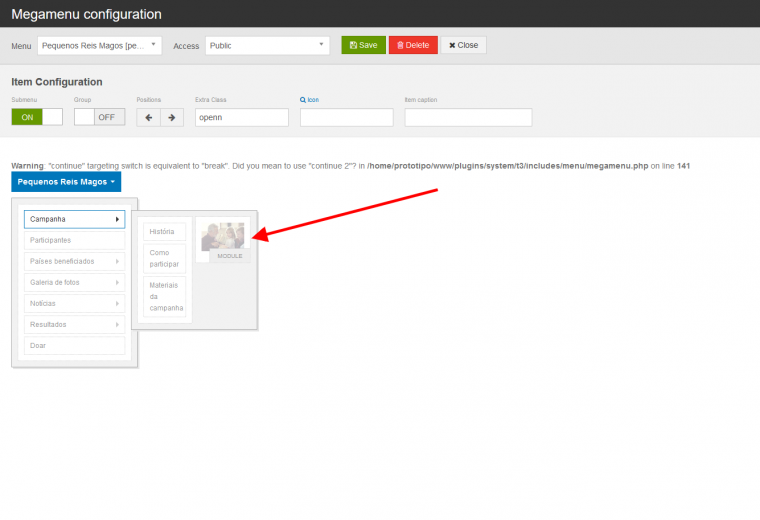760x520 pixels.
Task: Close the megamenu configuration
Action: [x=463, y=45]
